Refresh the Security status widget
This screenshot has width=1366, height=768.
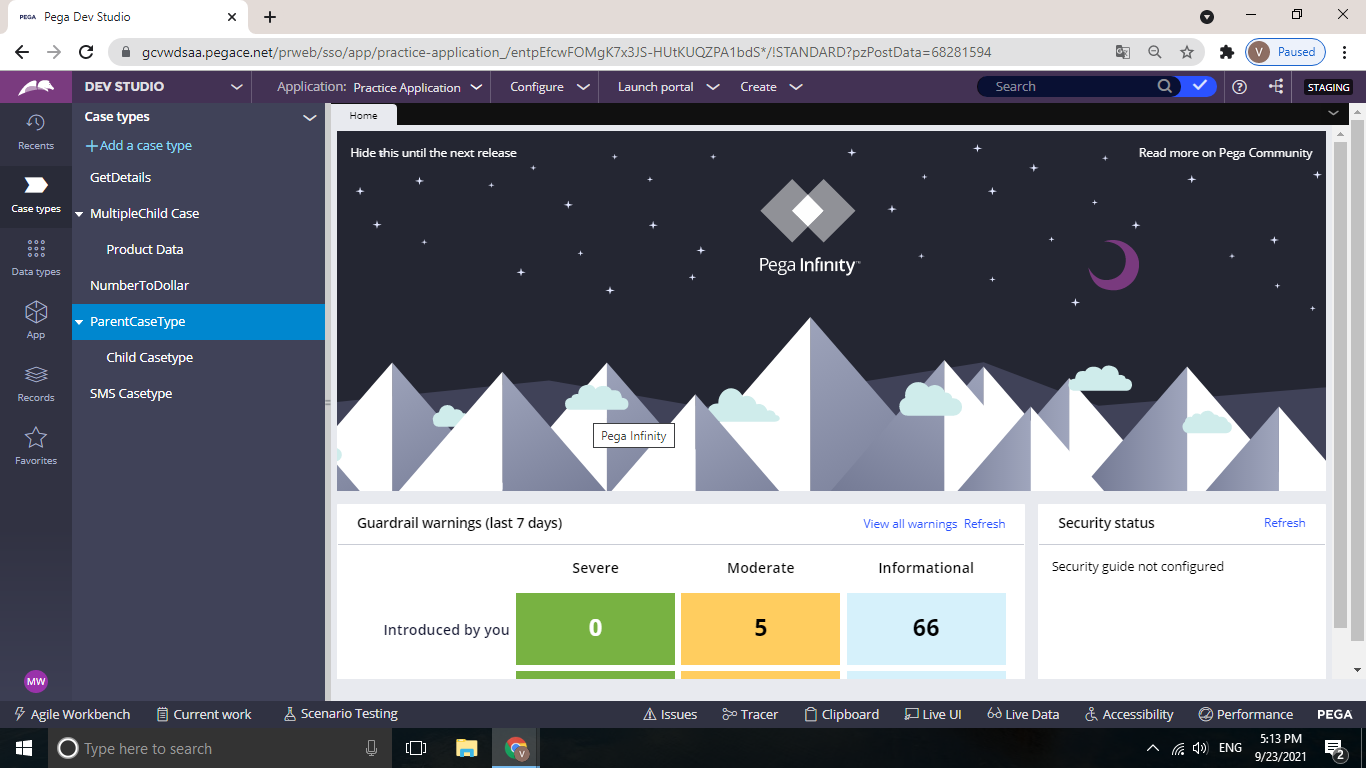coord(1284,522)
